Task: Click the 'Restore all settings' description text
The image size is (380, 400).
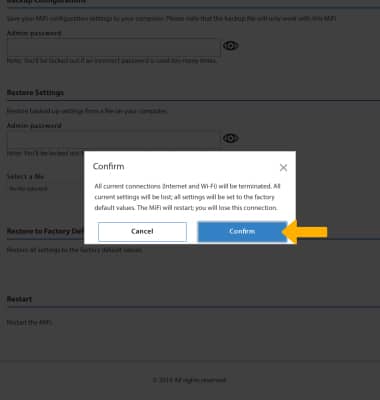Action: point(75,250)
